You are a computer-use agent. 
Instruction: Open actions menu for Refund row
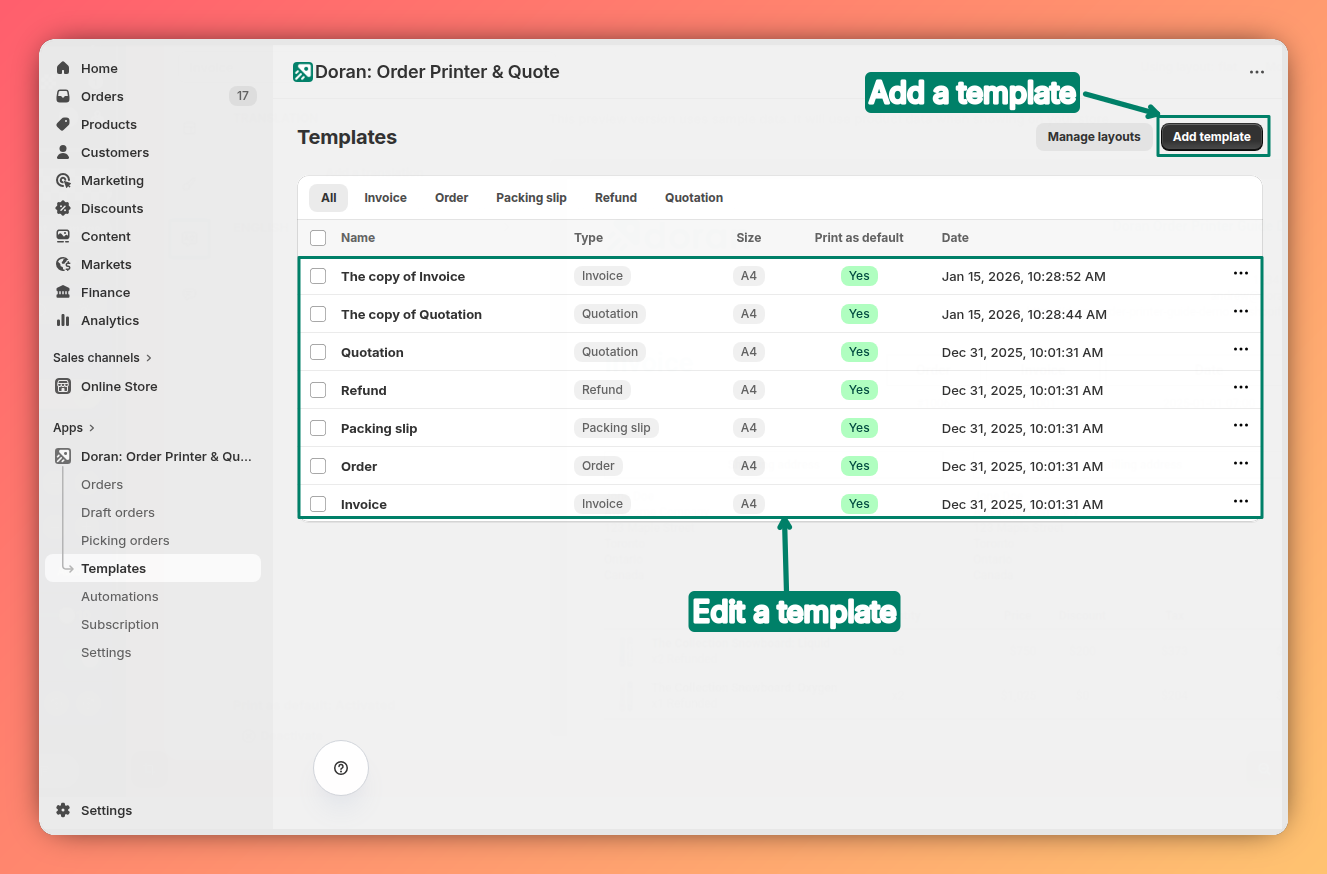pyautogui.click(x=1241, y=387)
